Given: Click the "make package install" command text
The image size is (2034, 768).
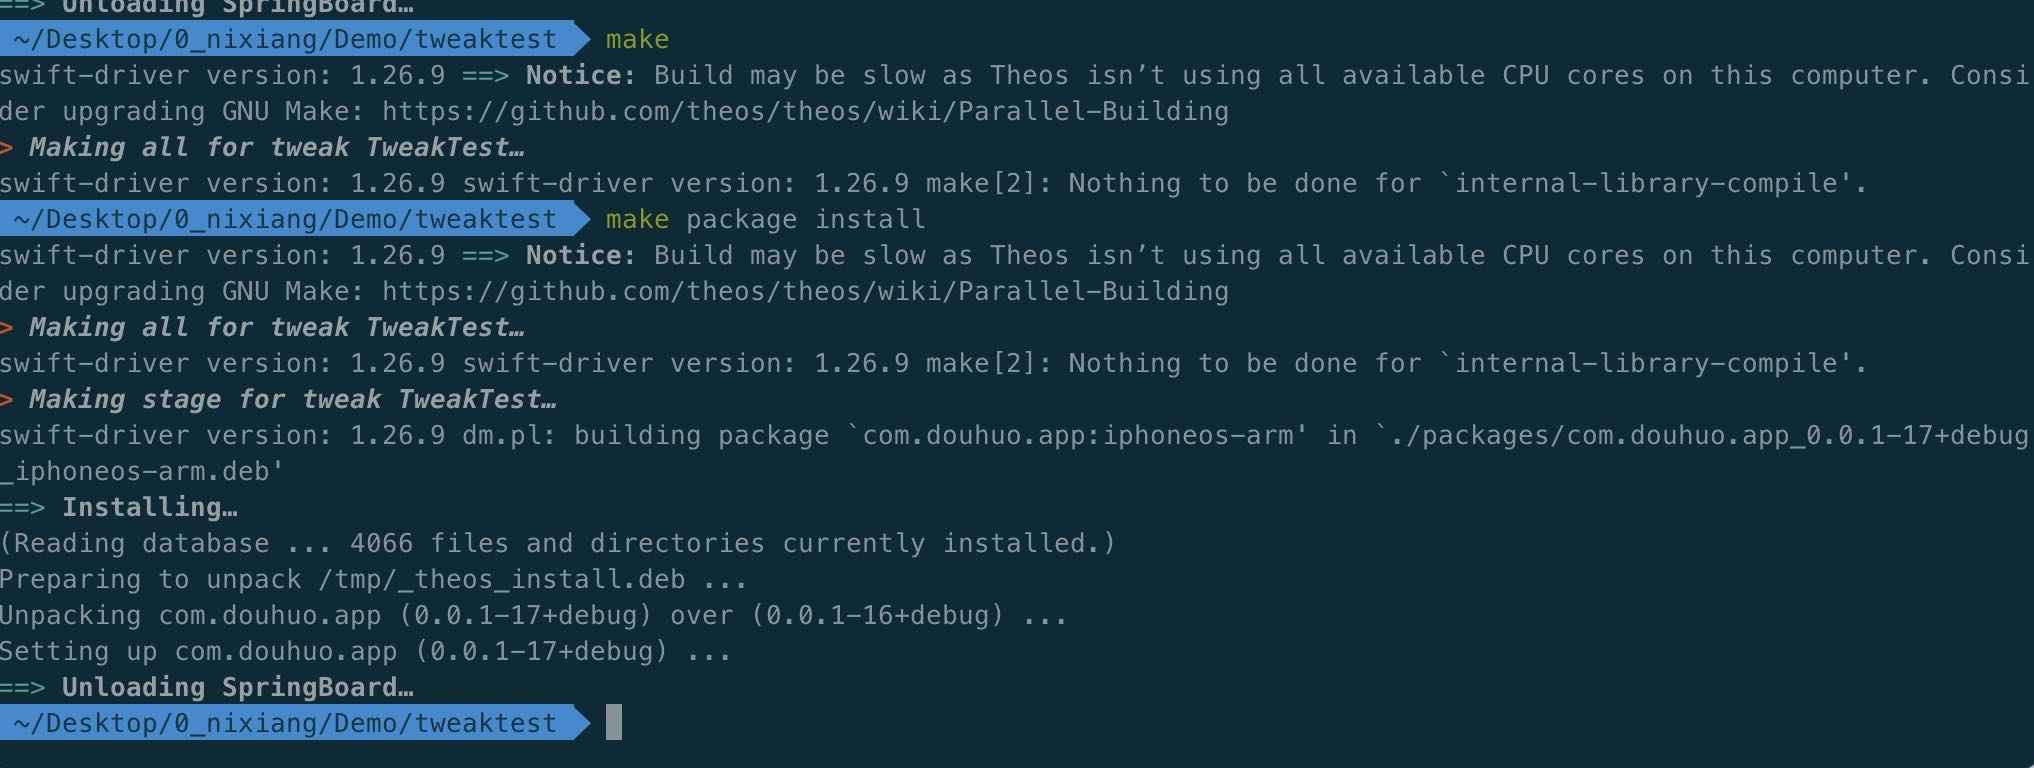Looking at the screenshot, I should point(765,219).
